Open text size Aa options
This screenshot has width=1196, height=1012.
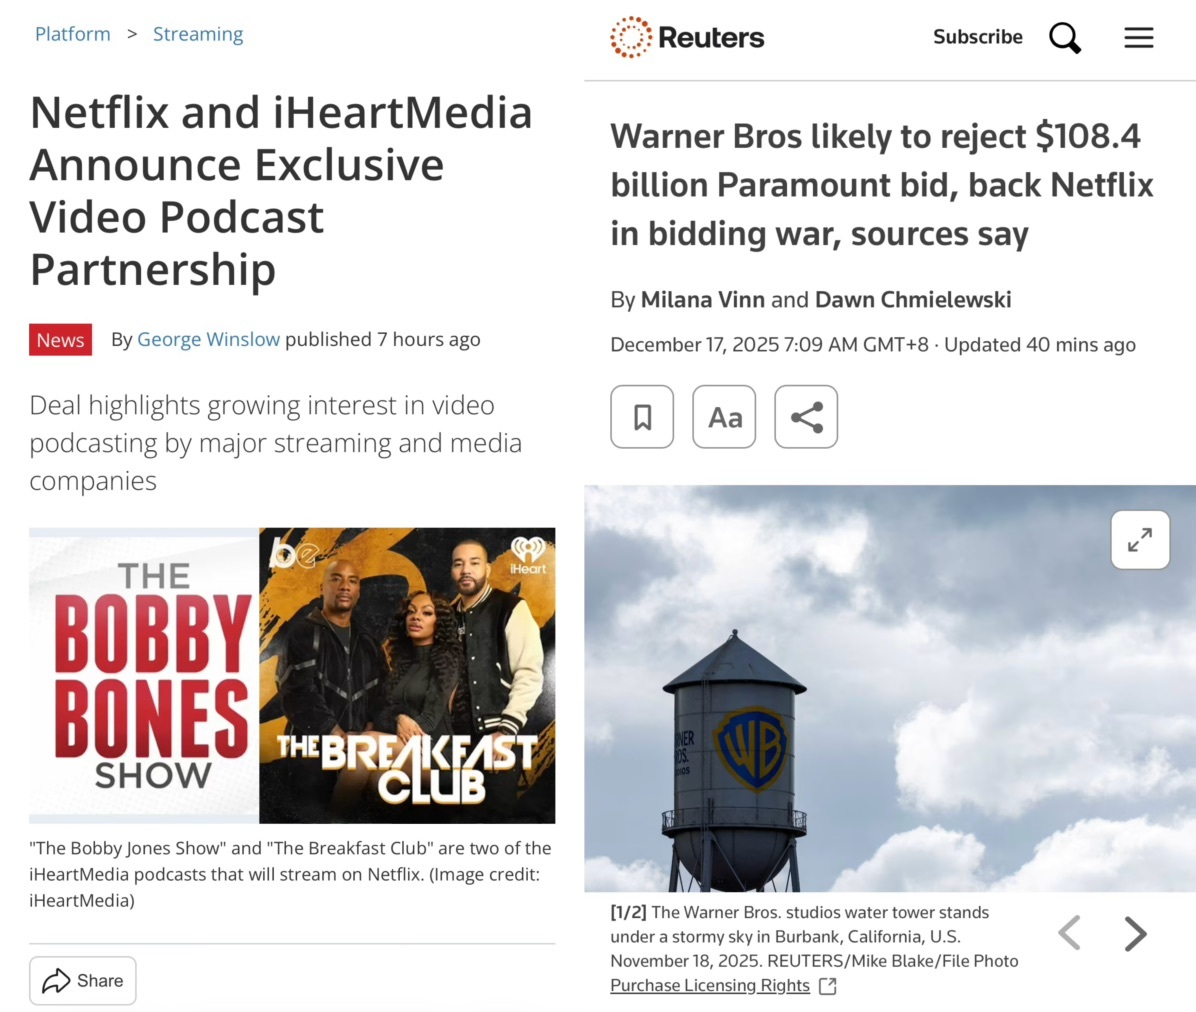(x=724, y=417)
